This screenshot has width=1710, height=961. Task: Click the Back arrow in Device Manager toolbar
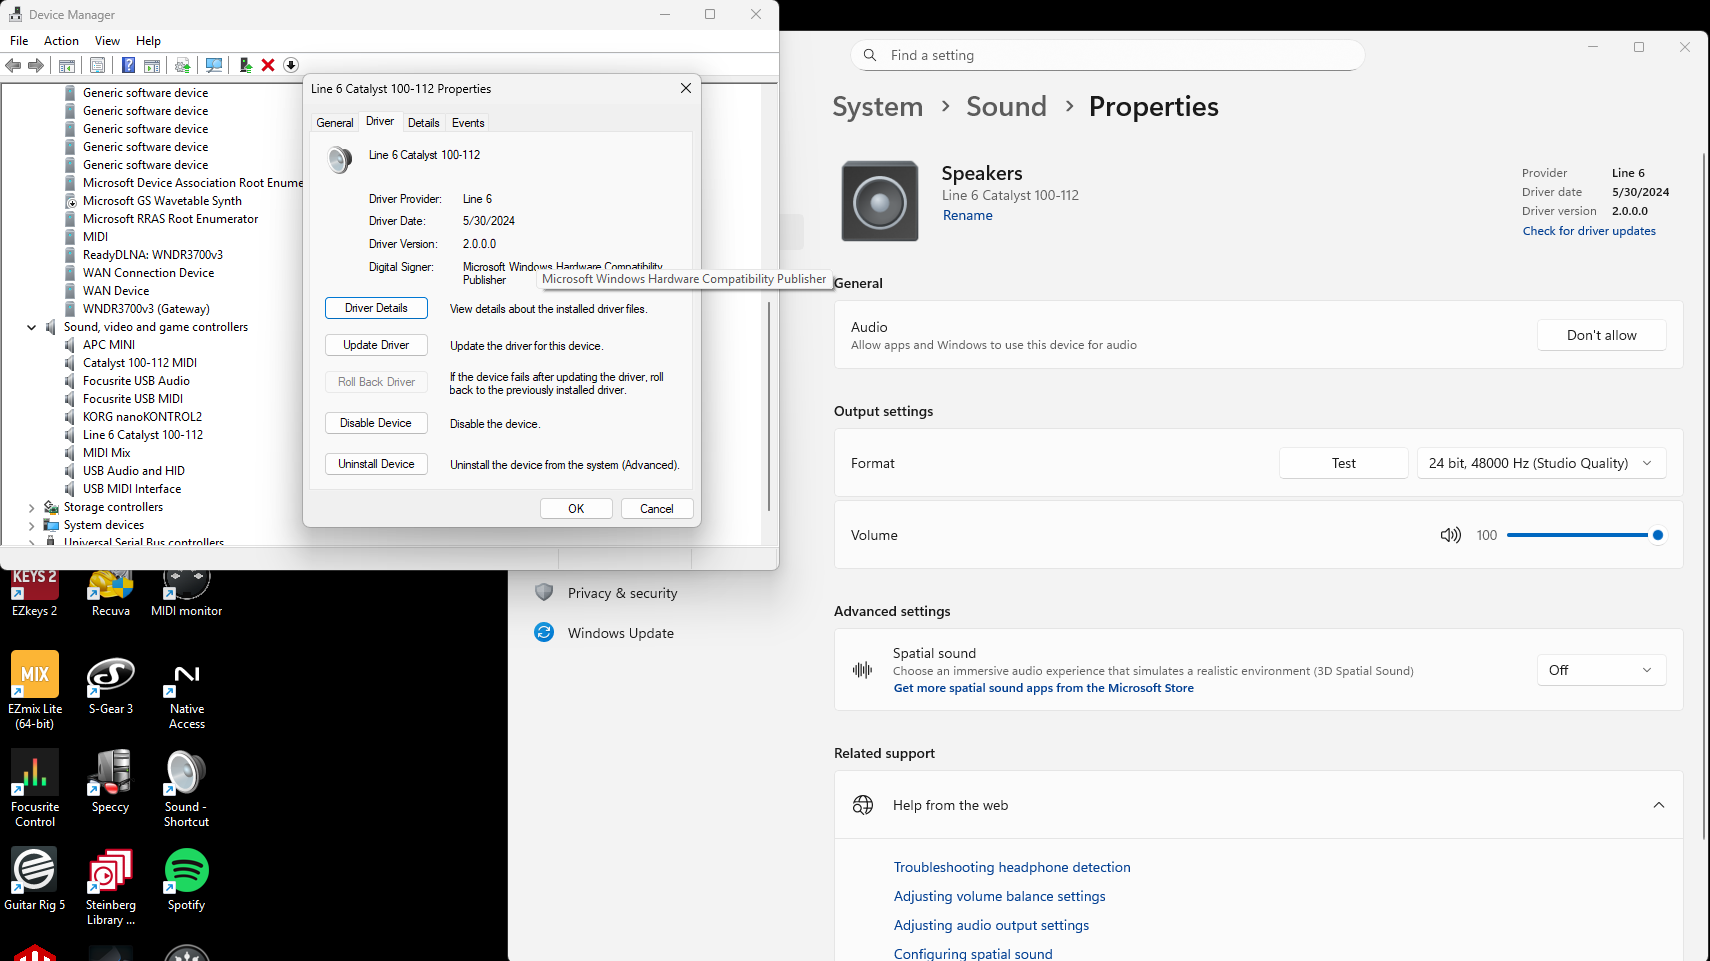13,65
